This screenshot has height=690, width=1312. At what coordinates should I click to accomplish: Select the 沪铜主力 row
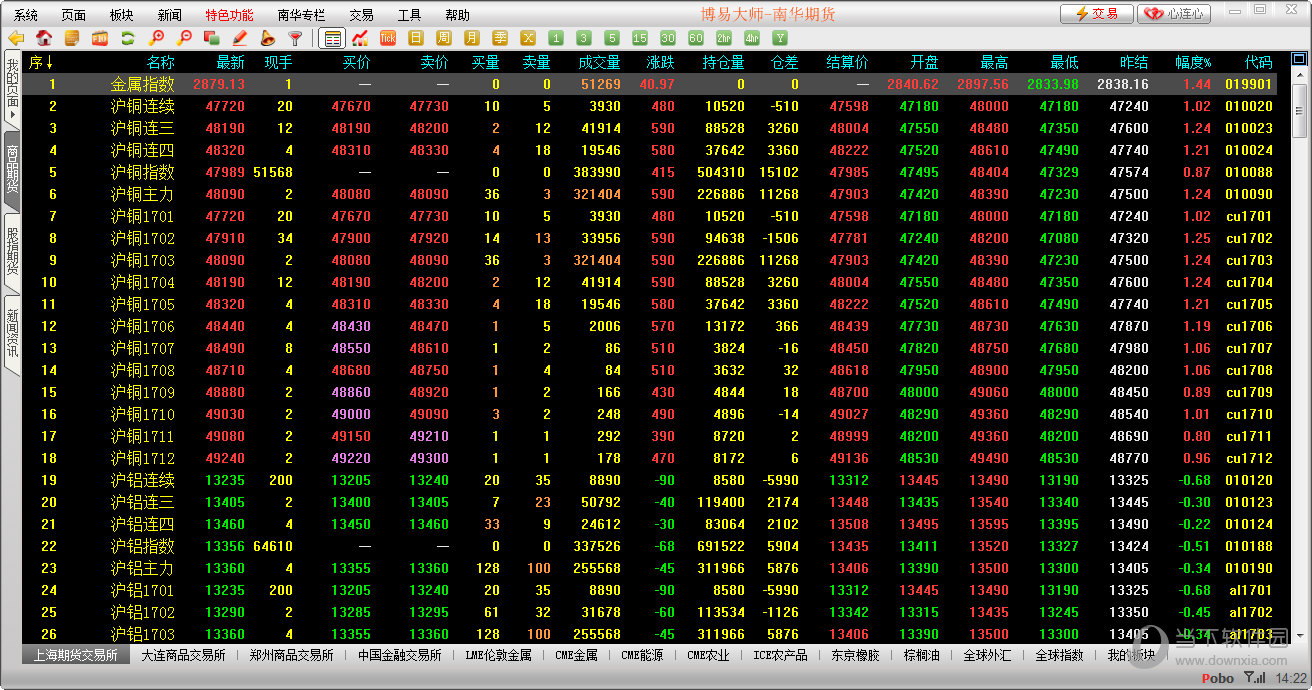[142, 194]
